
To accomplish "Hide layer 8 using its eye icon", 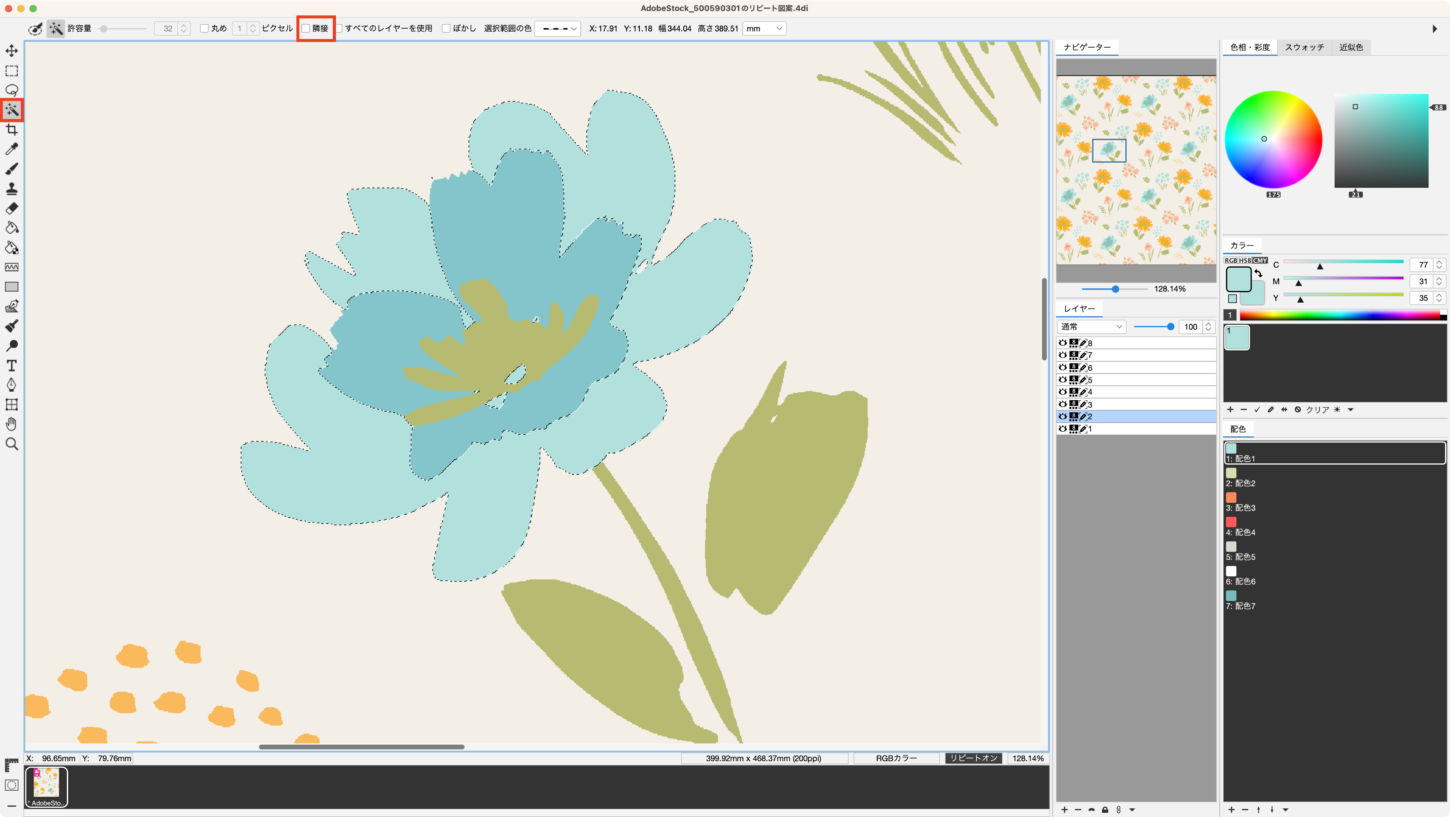I will [x=1063, y=343].
